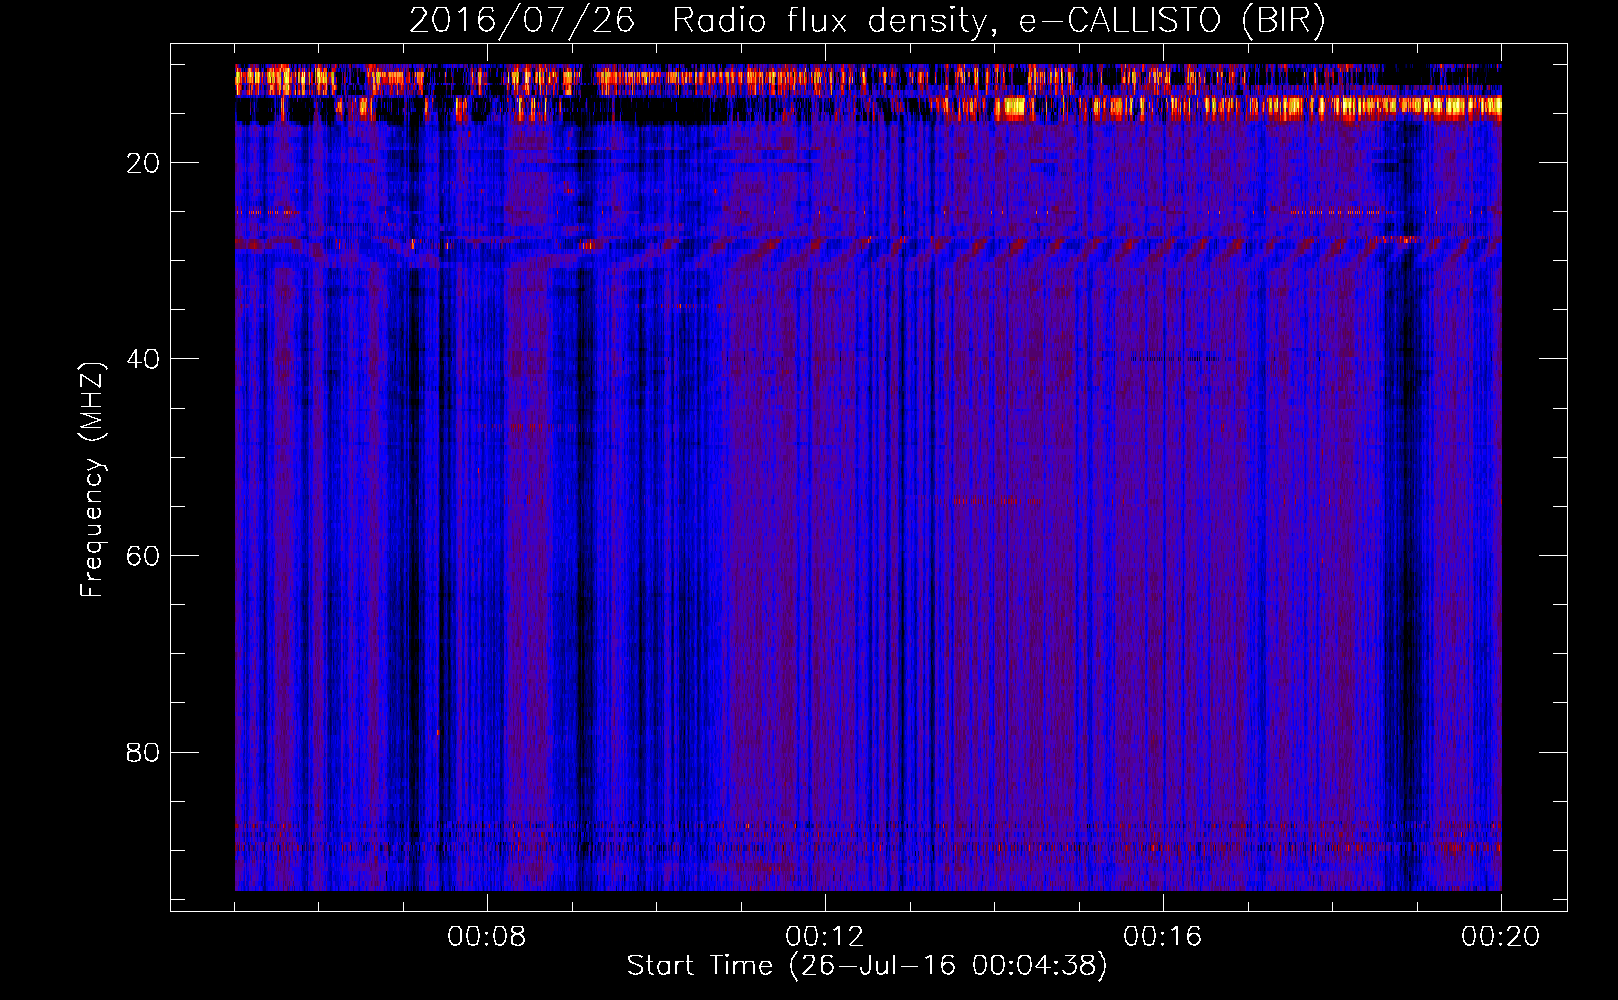The height and width of the screenshot is (1000, 1618).
Task: Click the 20 MHz frequency tick label
Action: click(143, 163)
